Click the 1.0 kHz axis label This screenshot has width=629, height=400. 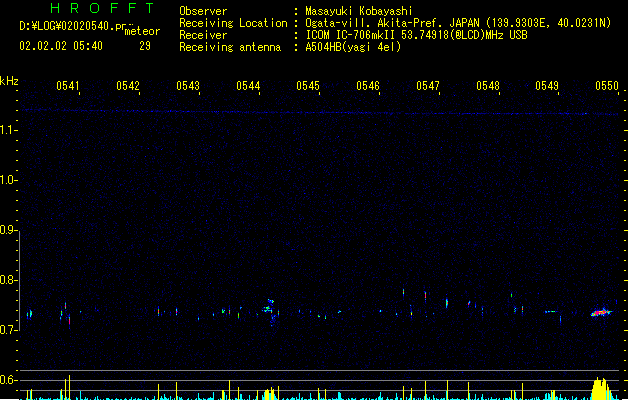8,180
